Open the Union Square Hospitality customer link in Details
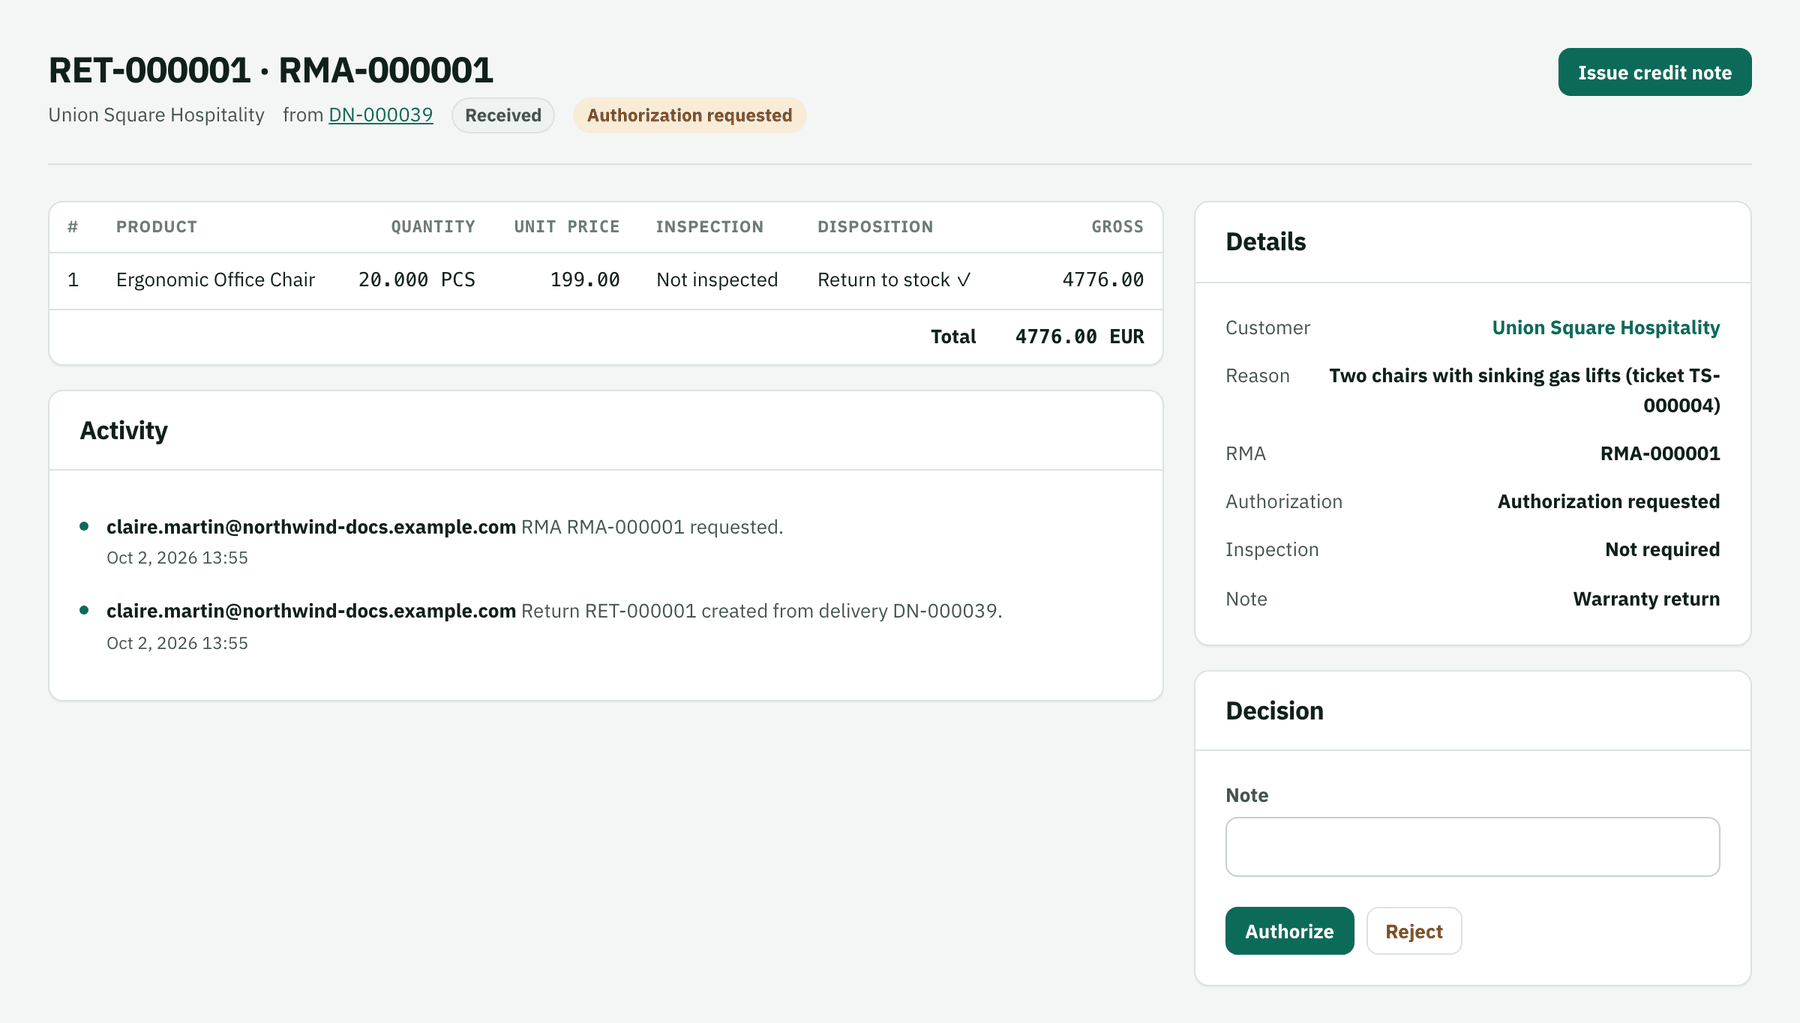This screenshot has height=1023, width=1800. 1606,328
